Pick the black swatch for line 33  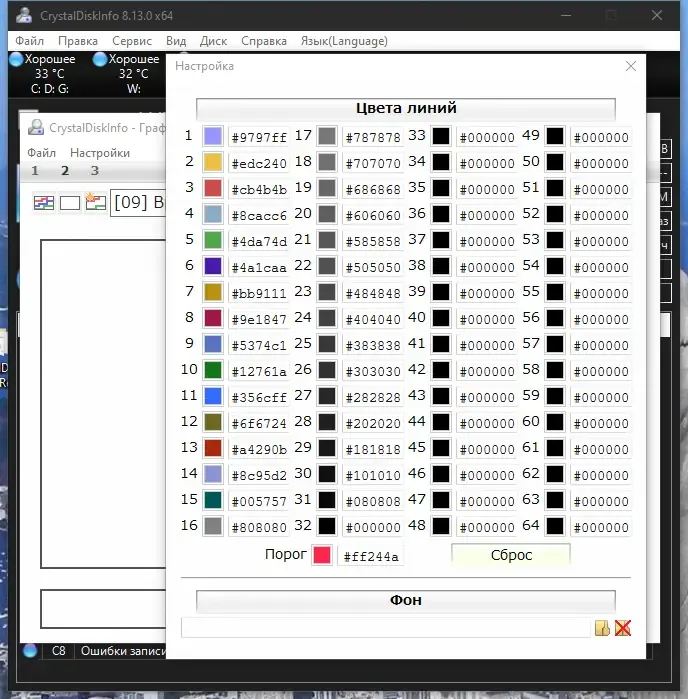click(441, 136)
